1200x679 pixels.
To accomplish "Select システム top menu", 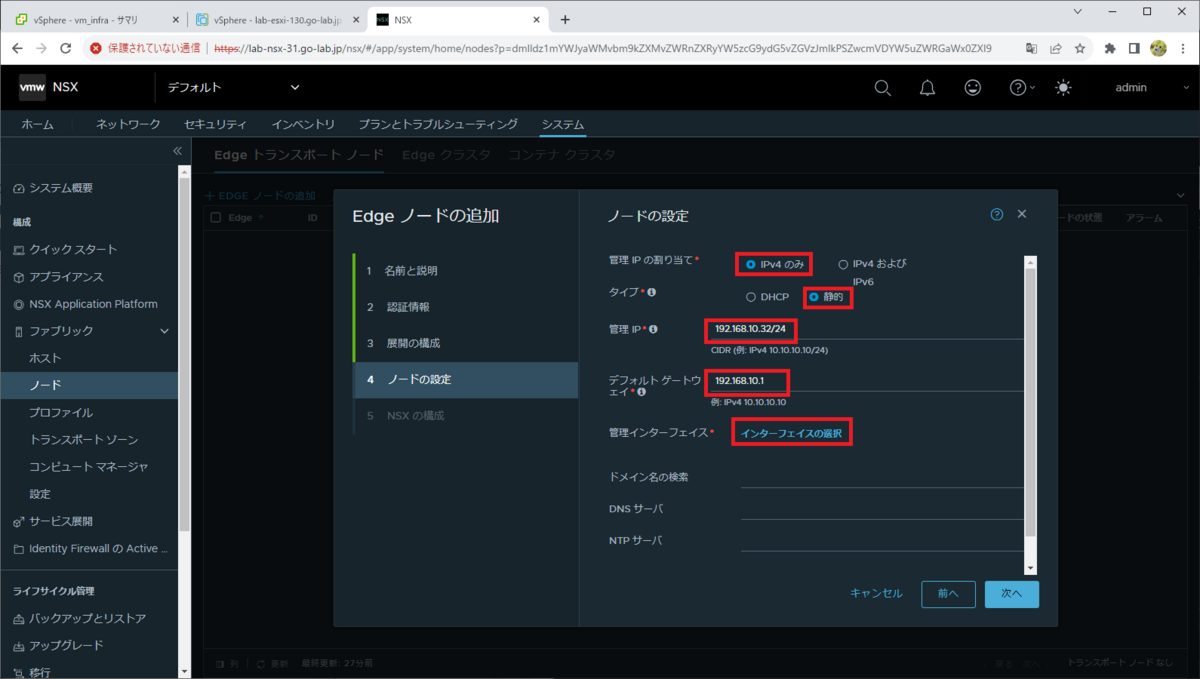I will click(x=563, y=124).
